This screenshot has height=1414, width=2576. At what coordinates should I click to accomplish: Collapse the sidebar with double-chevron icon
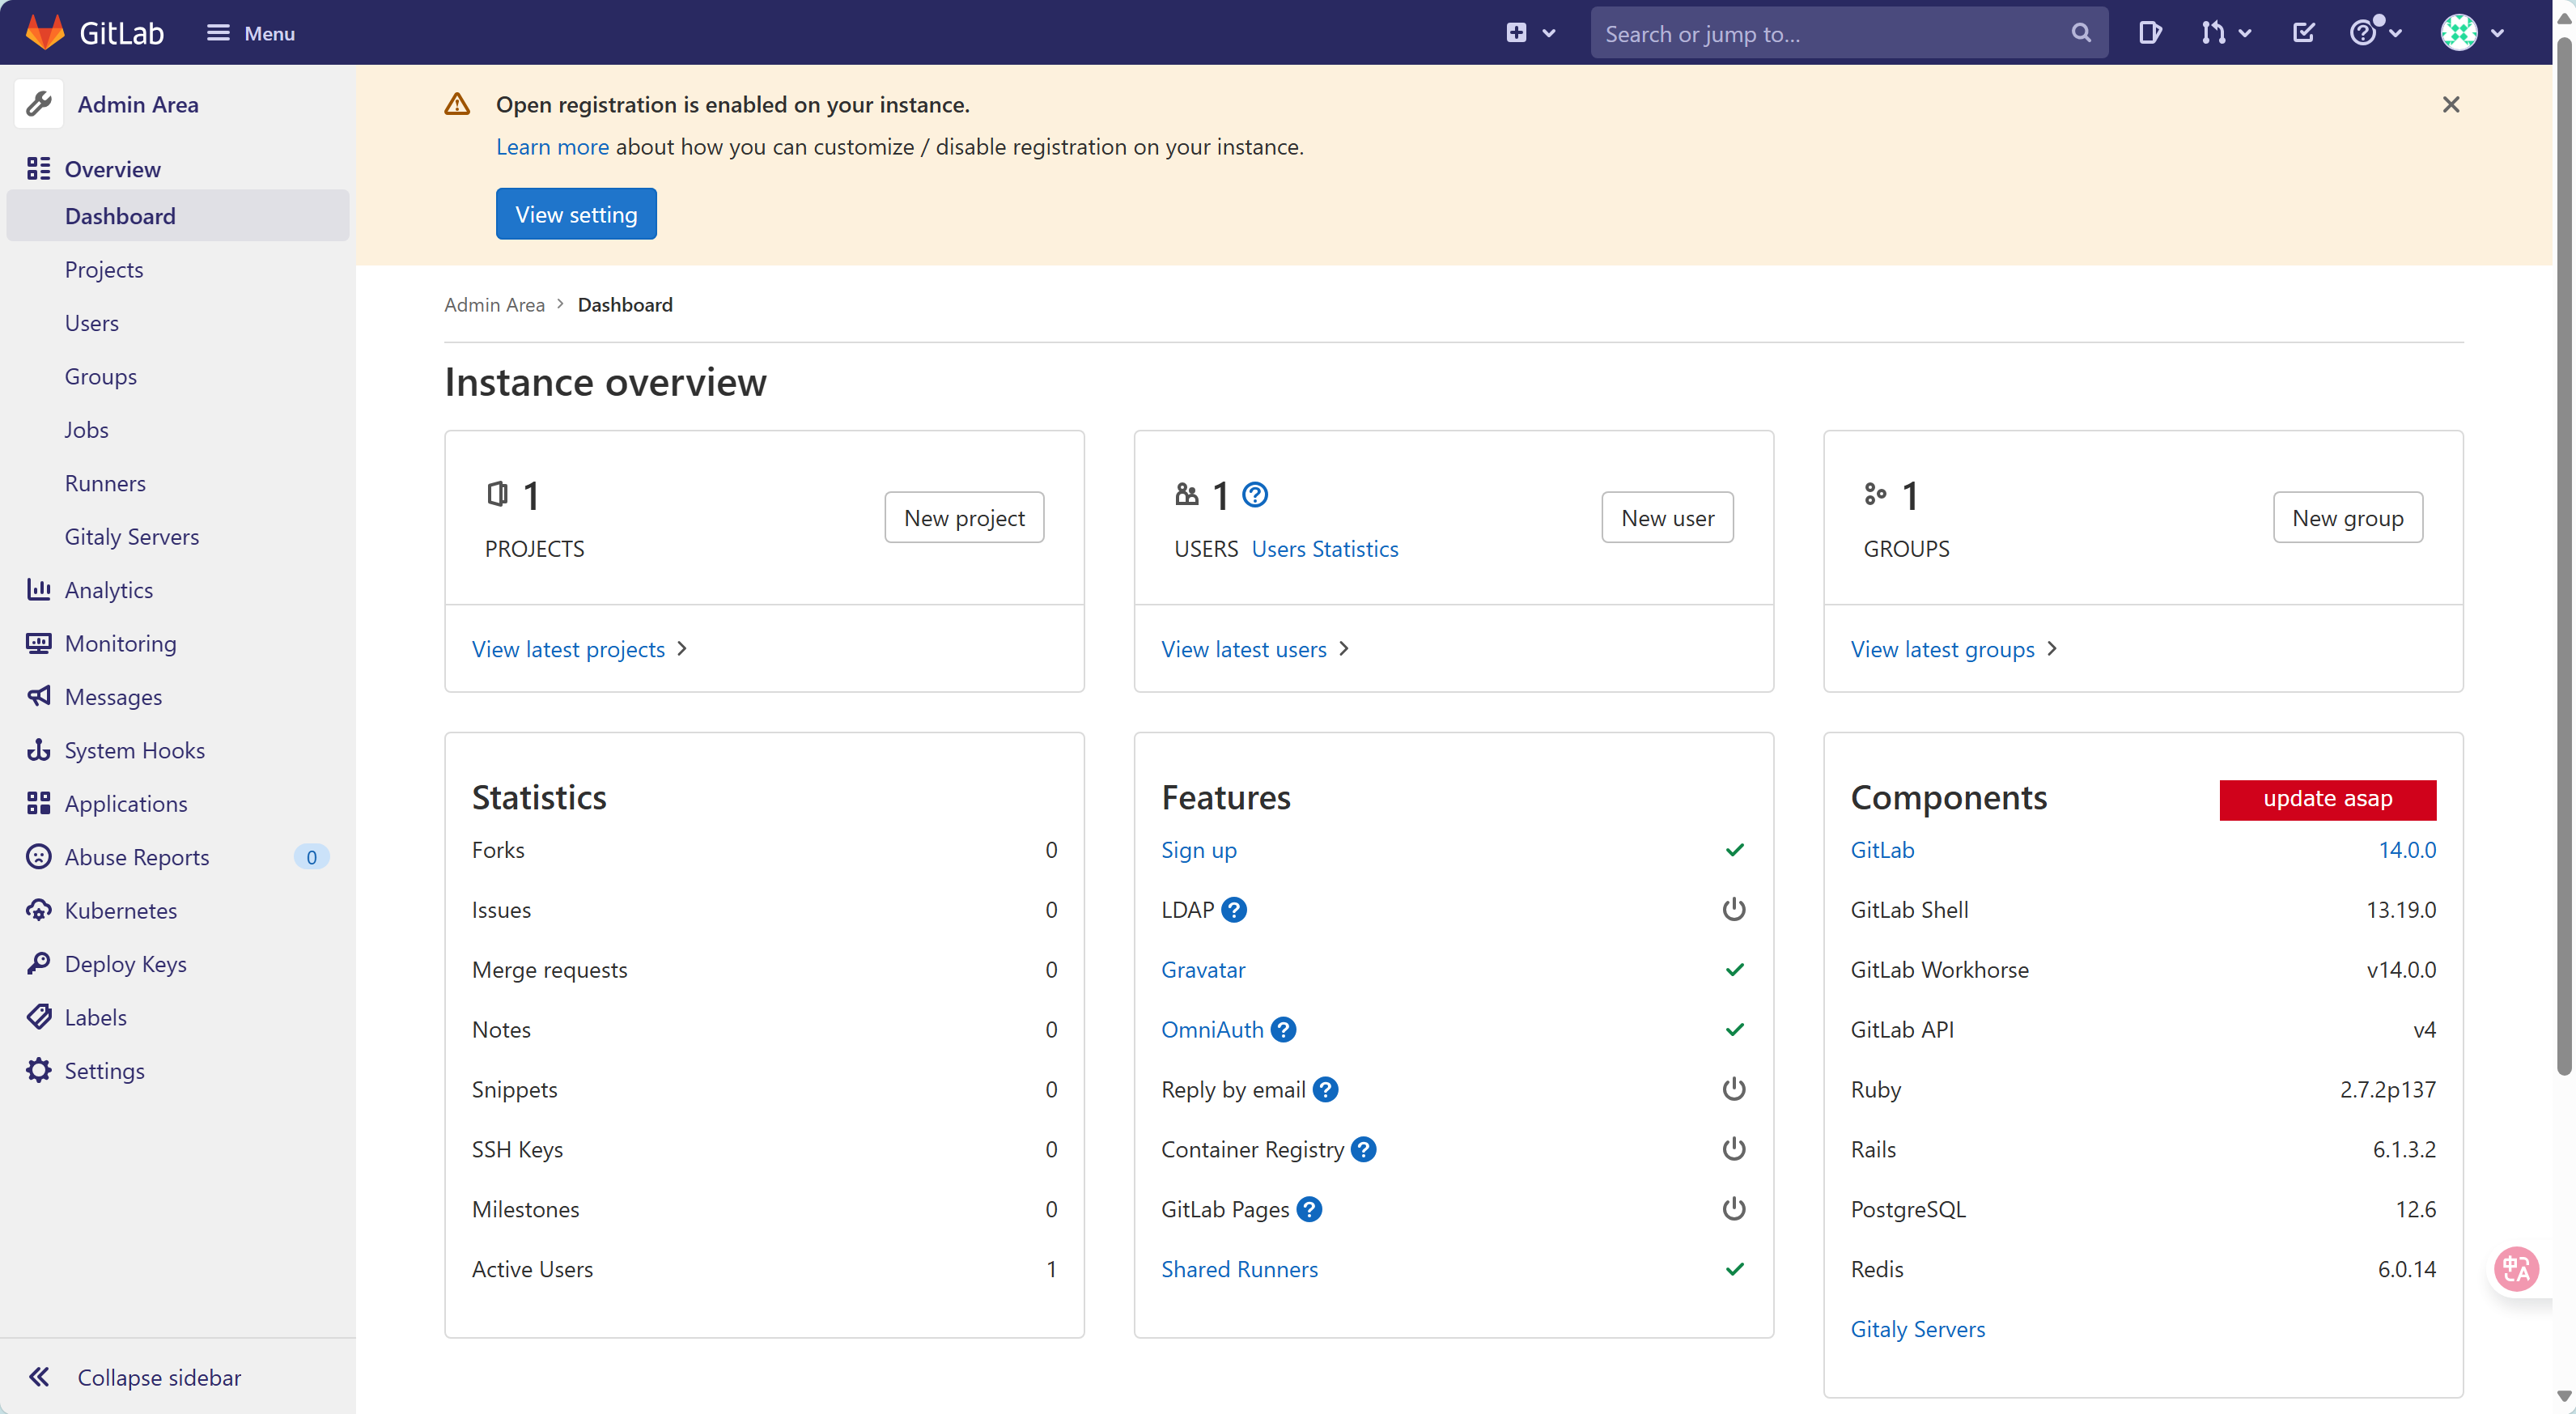(x=39, y=1378)
